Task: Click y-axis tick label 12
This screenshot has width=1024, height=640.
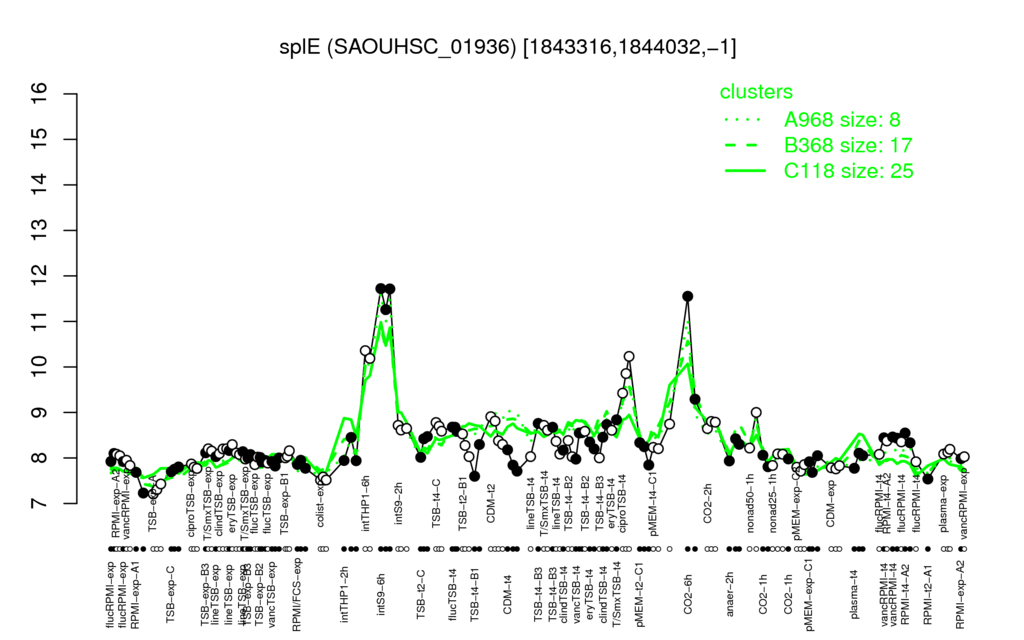Action: click(x=40, y=276)
